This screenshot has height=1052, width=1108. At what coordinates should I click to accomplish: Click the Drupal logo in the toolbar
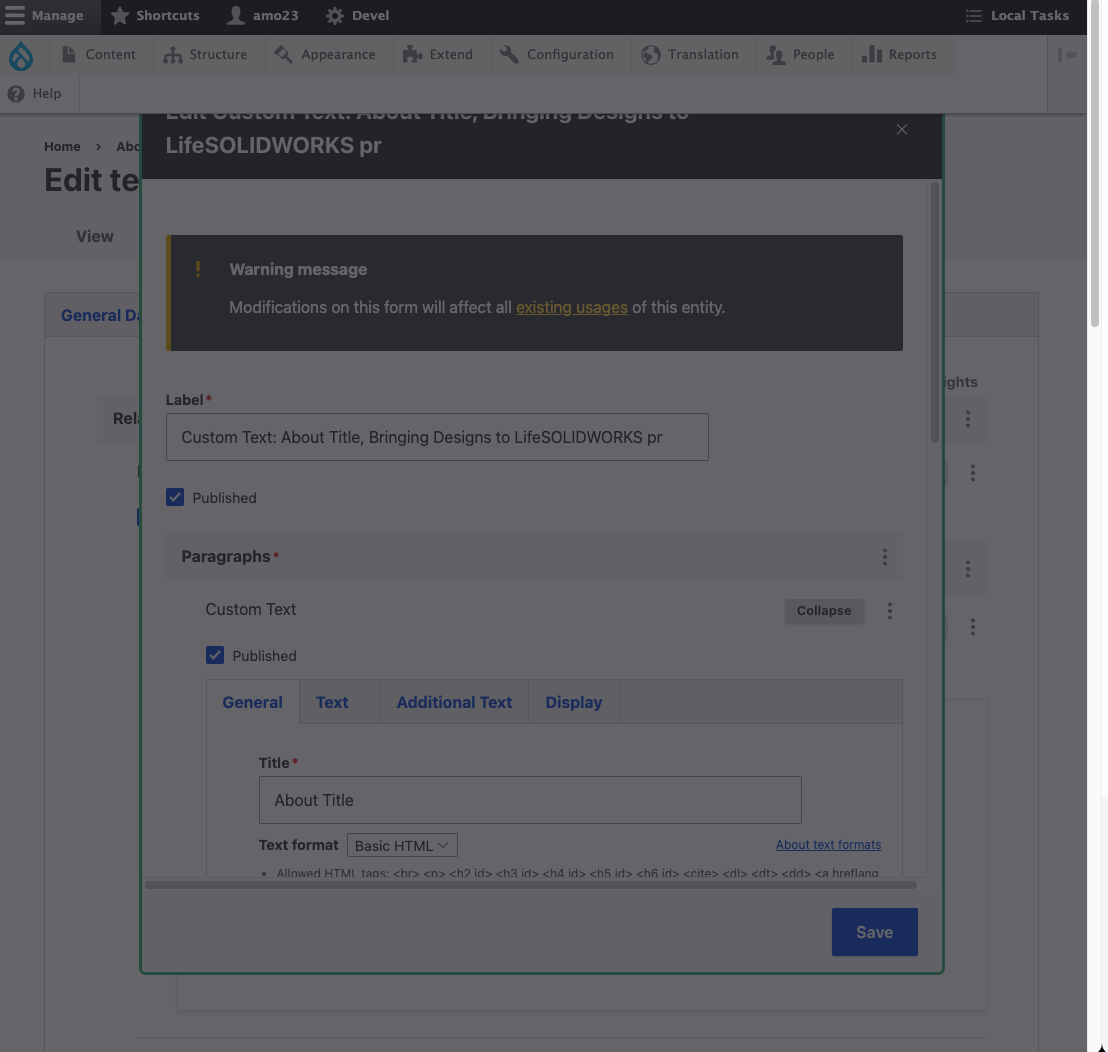pyautogui.click(x=21, y=56)
